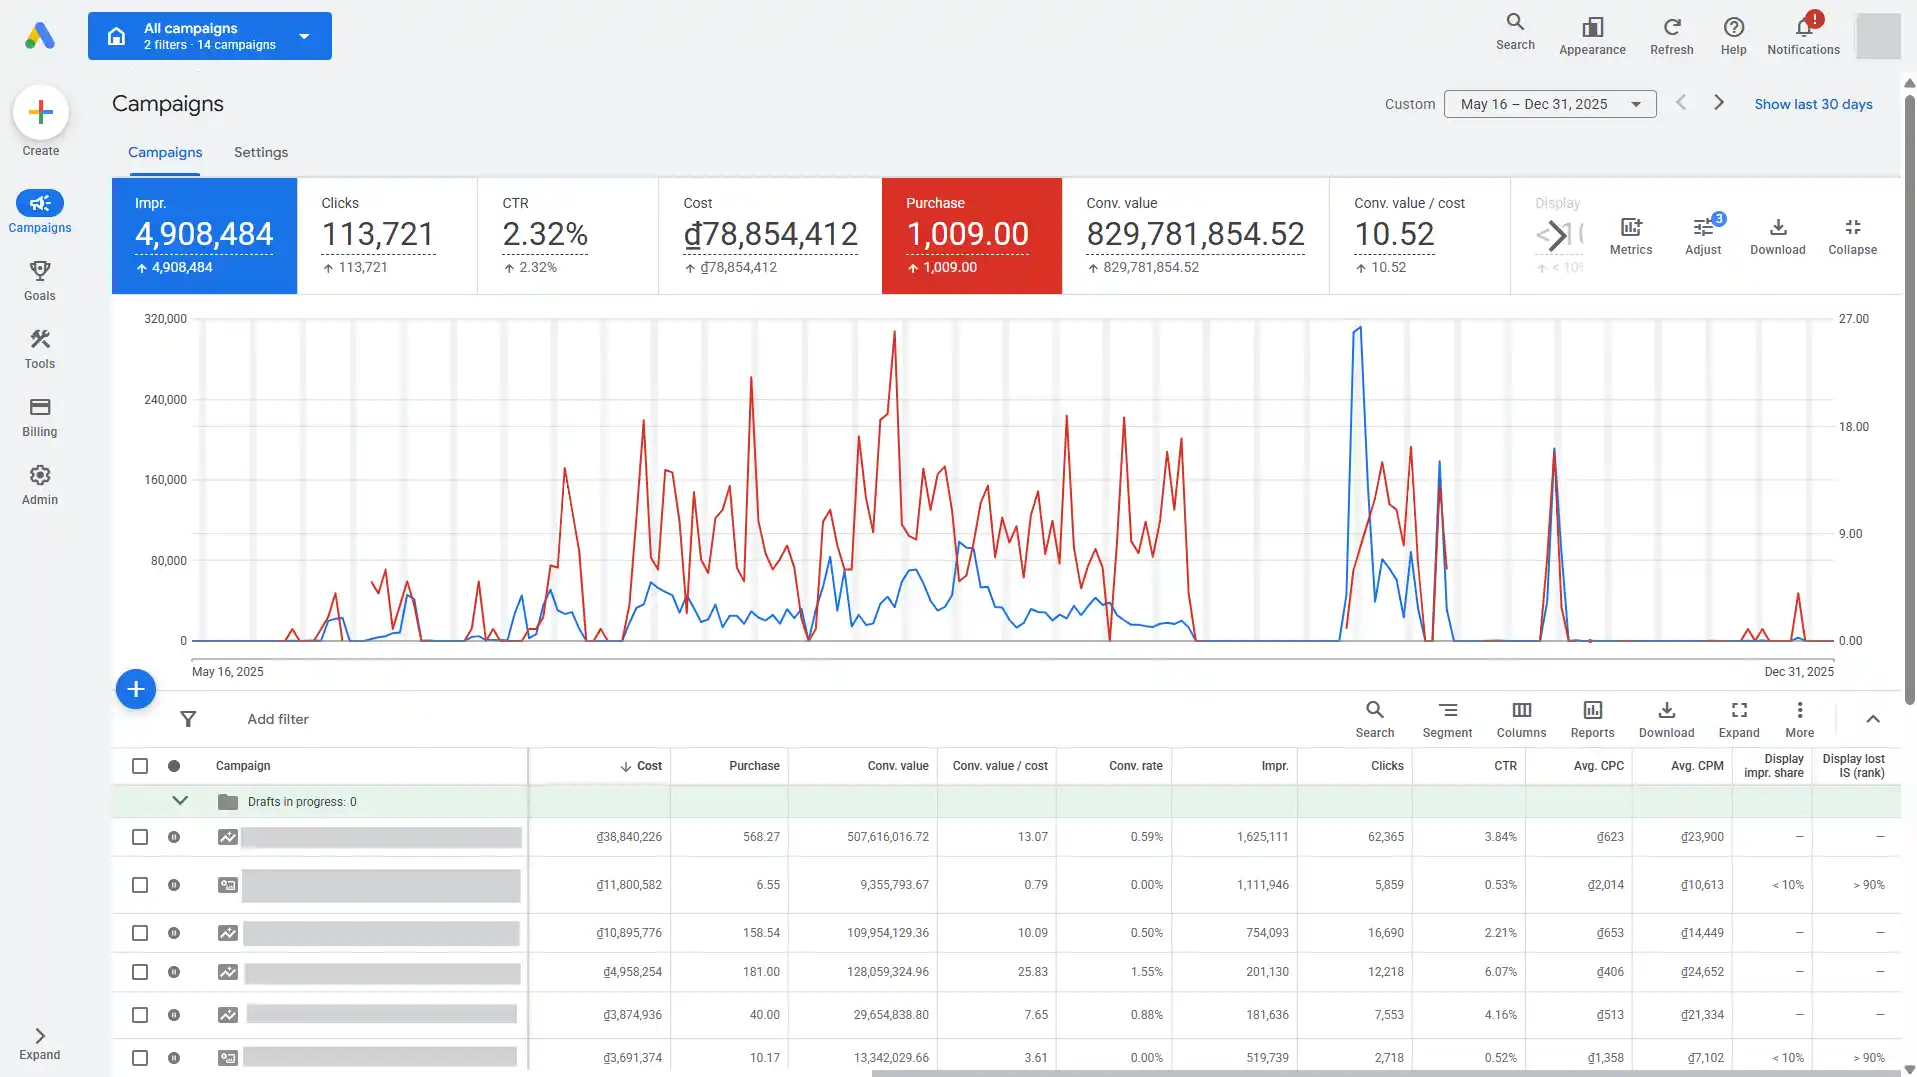Show more scorecards with right arrow
This screenshot has width=1917, height=1077.
(x=1557, y=236)
